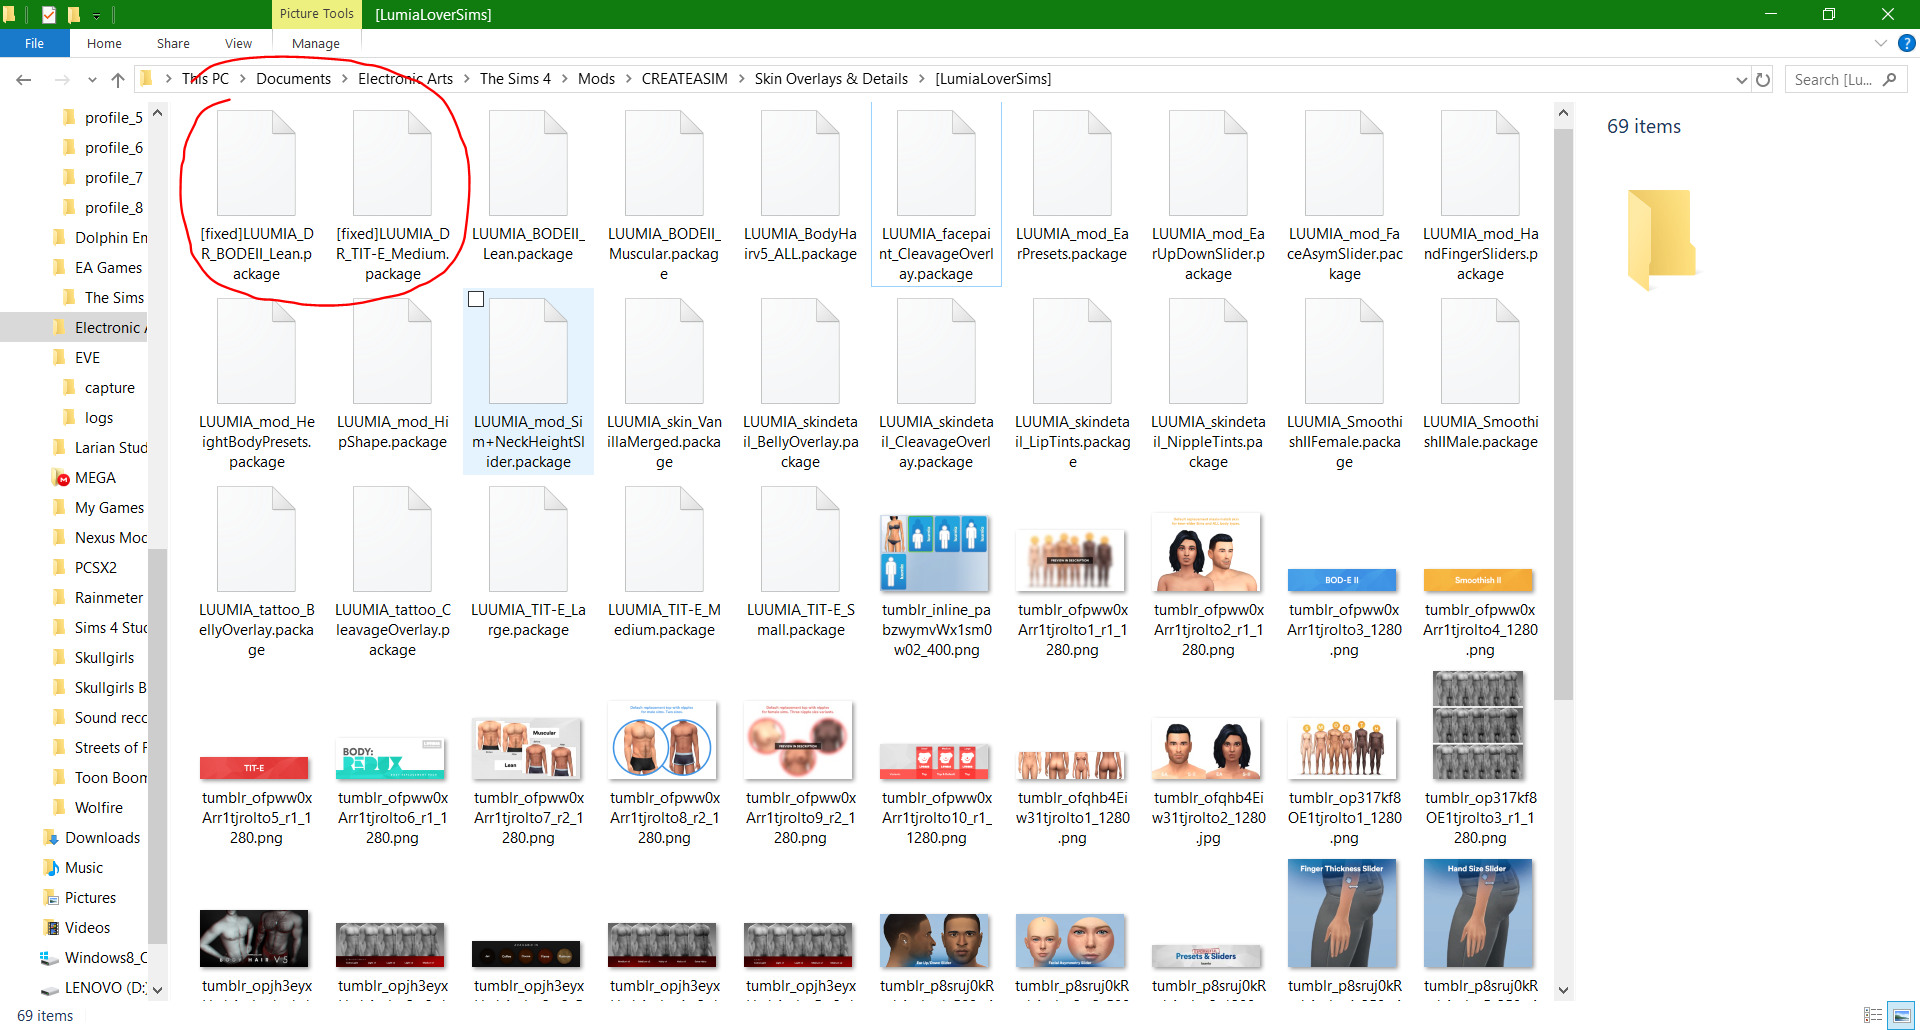Image resolution: width=1920 pixels, height=1030 pixels.
Task: Go forward using the forward arrow
Action: (x=62, y=79)
